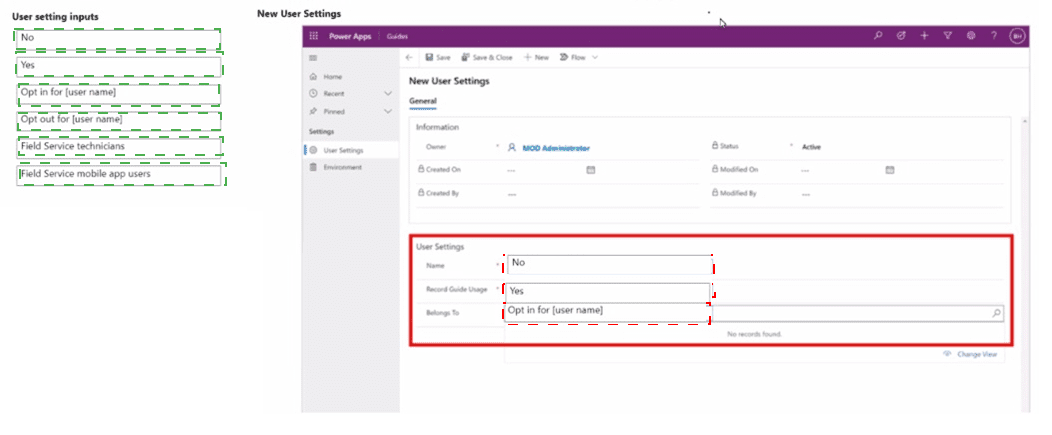Click the New User Settings form heading
1052x435 pixels.
[449, 81]
